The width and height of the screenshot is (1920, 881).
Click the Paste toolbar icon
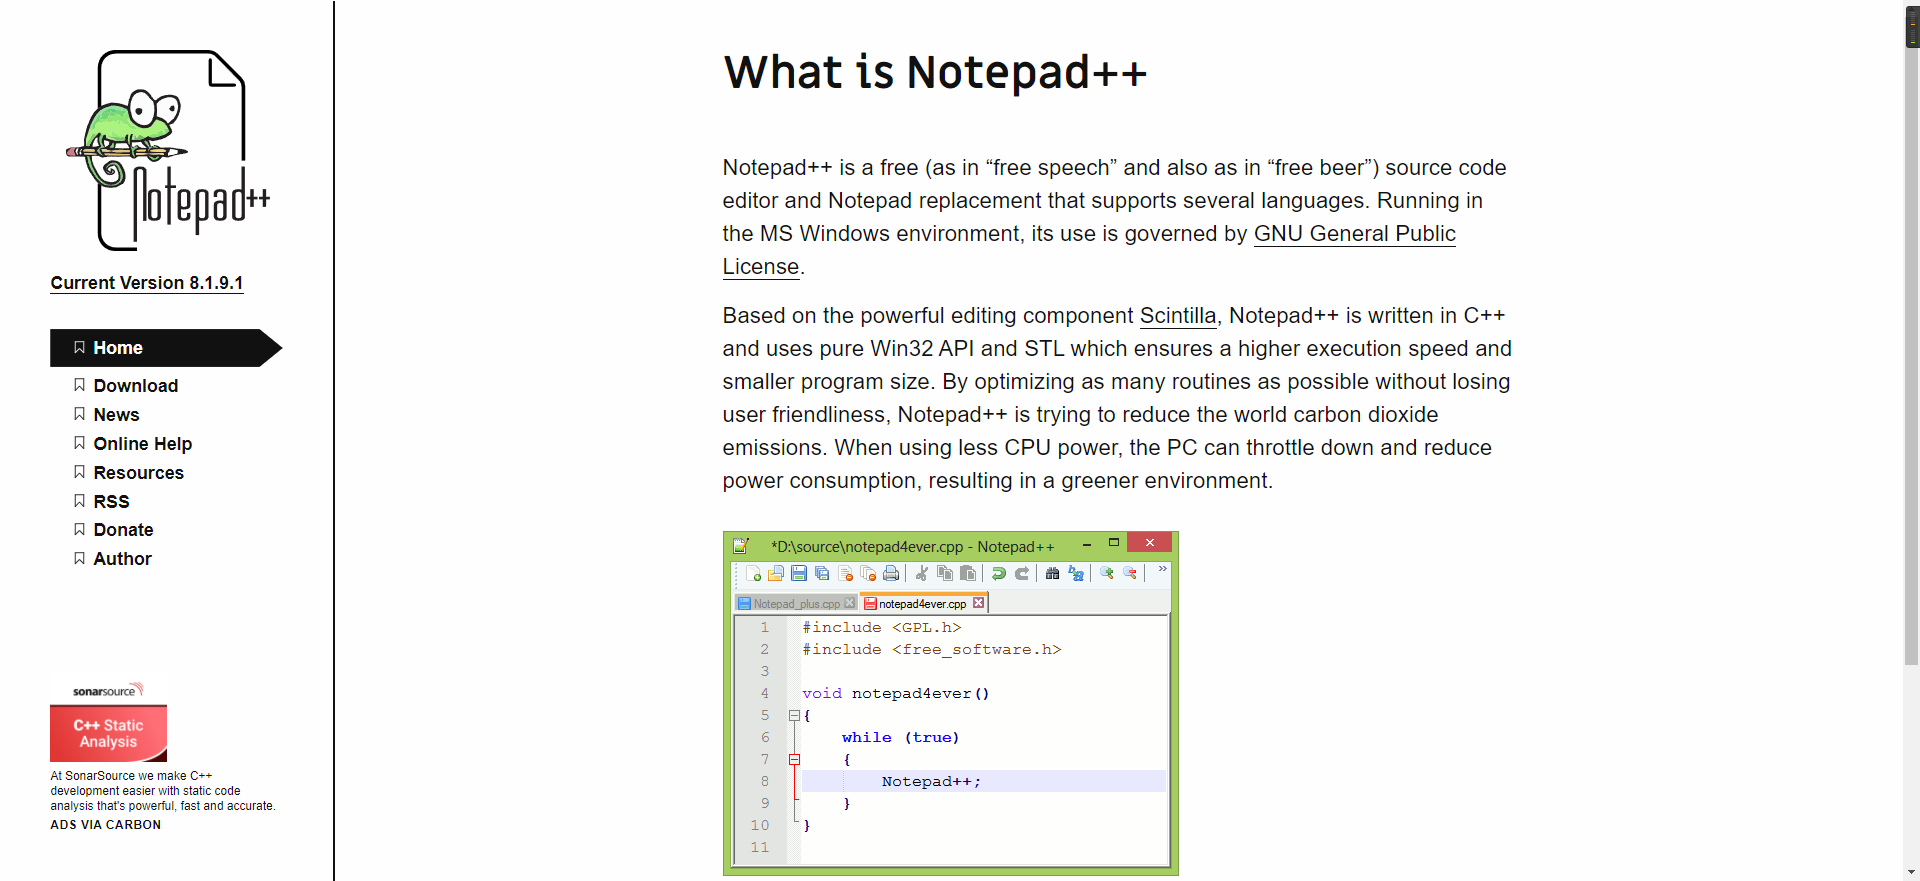[x=968, y=573]
